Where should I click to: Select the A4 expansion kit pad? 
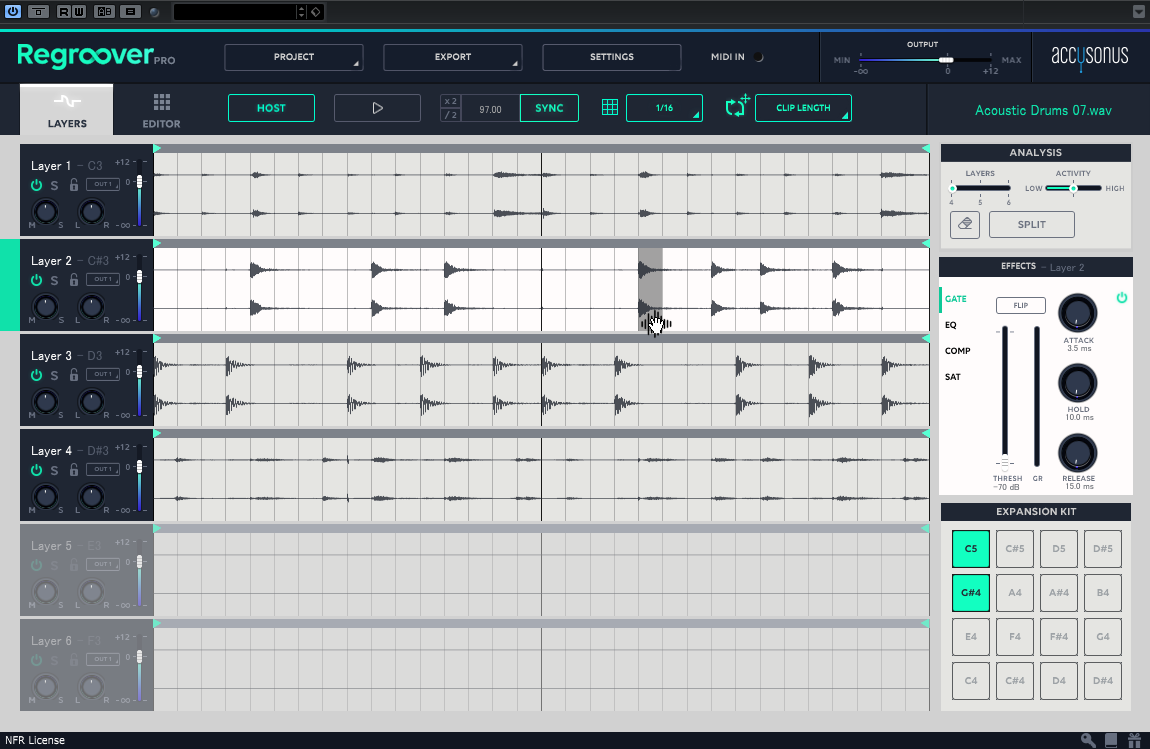tap(1014, 593)
